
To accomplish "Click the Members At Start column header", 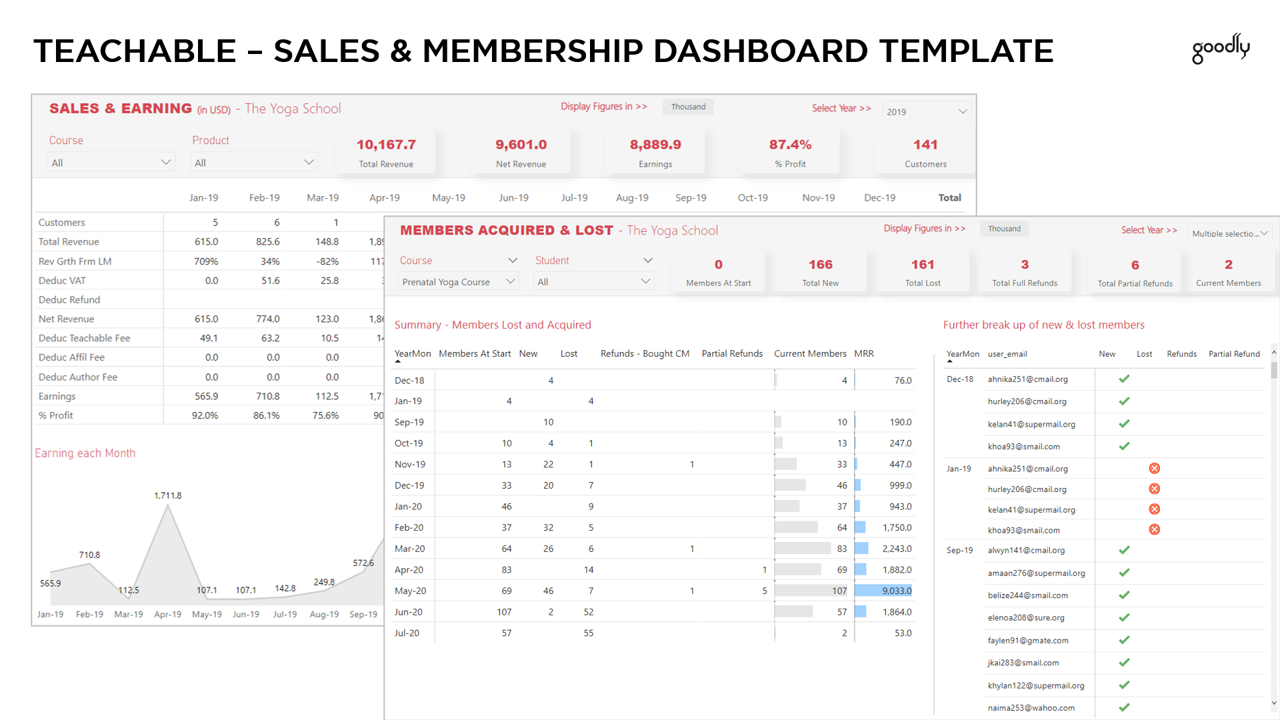I will [475, 353].
